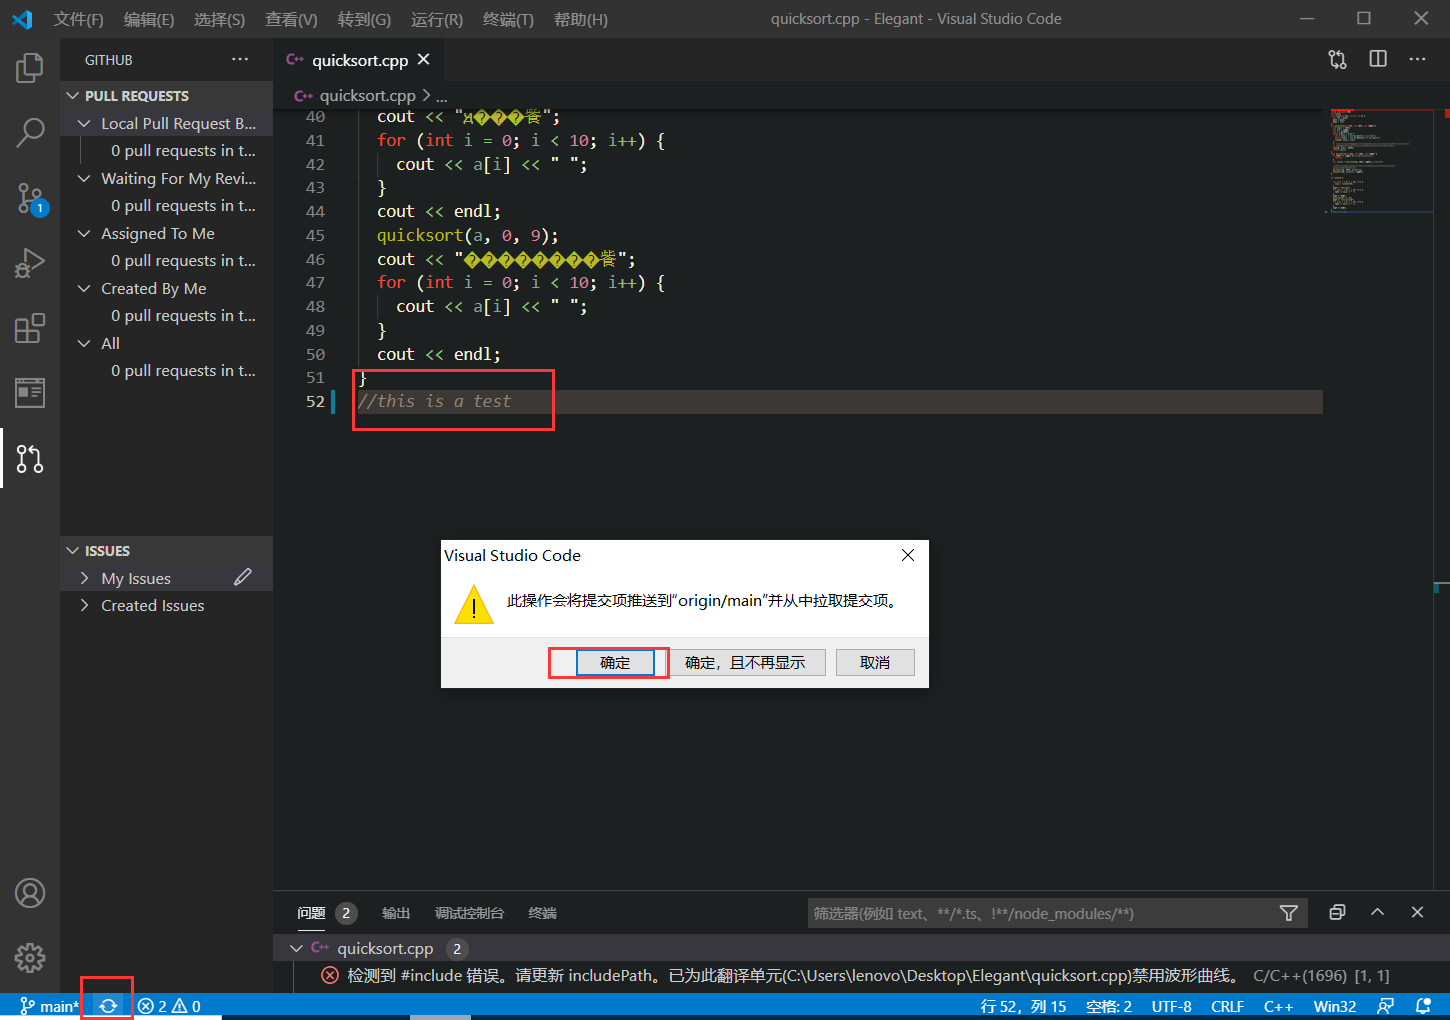This screenshot has width=1450, height=1020.
Task: Maximize the bottom panel with the up chevron
Action: click(1377, 912)
